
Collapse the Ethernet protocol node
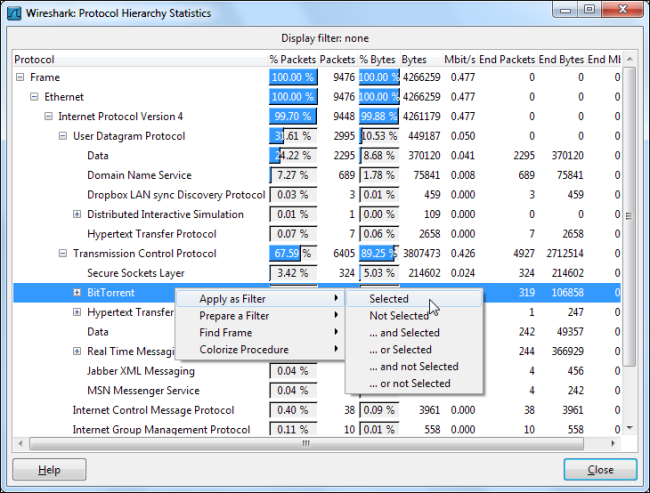(x=35, y=97)
